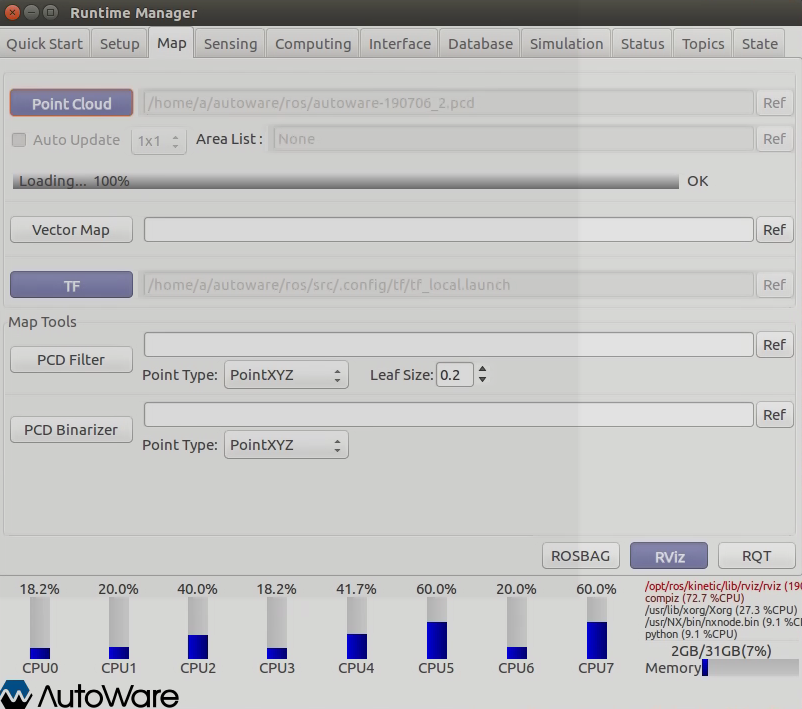
Task: Increase Leaf Size with the up arrow
Action: [482, 369]
